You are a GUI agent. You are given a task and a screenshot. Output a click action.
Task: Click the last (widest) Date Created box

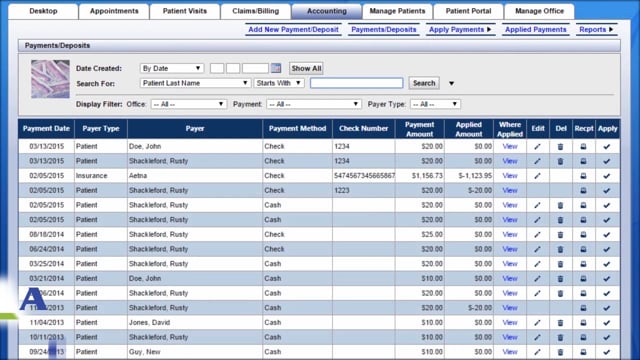[x=255, y=68]
